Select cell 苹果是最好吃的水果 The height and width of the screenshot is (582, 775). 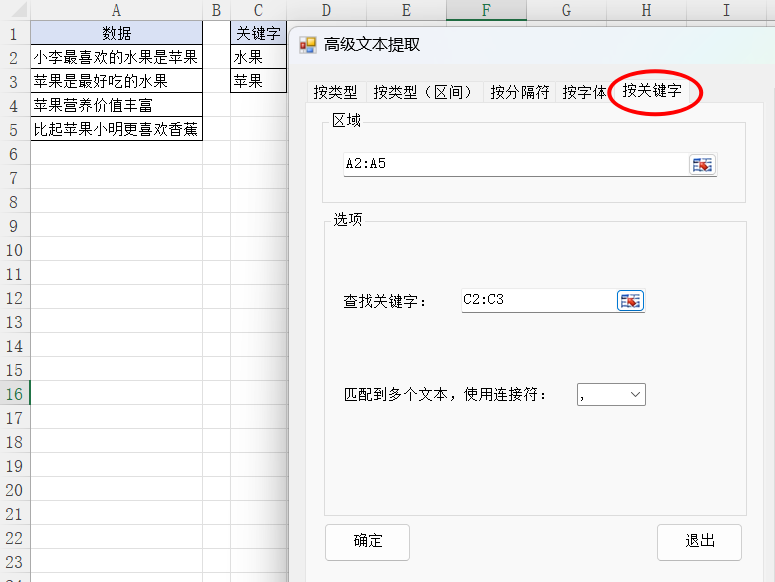(117, 81)
